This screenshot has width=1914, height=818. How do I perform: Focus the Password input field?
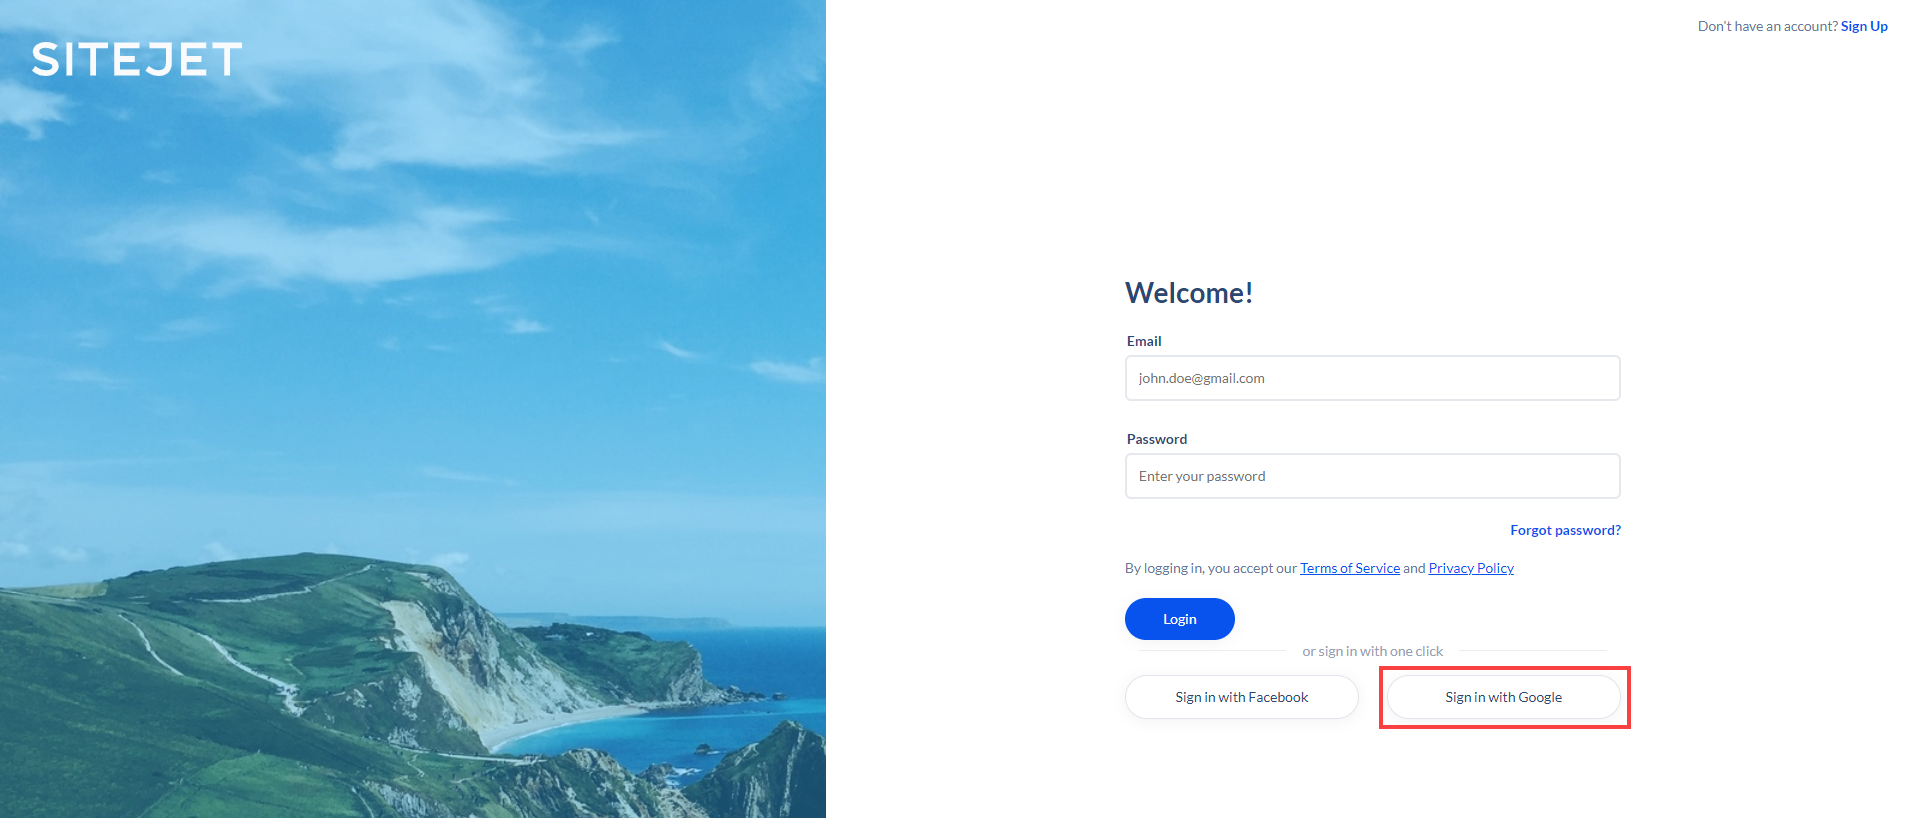pyautogui.click(x=1372, y=476)
